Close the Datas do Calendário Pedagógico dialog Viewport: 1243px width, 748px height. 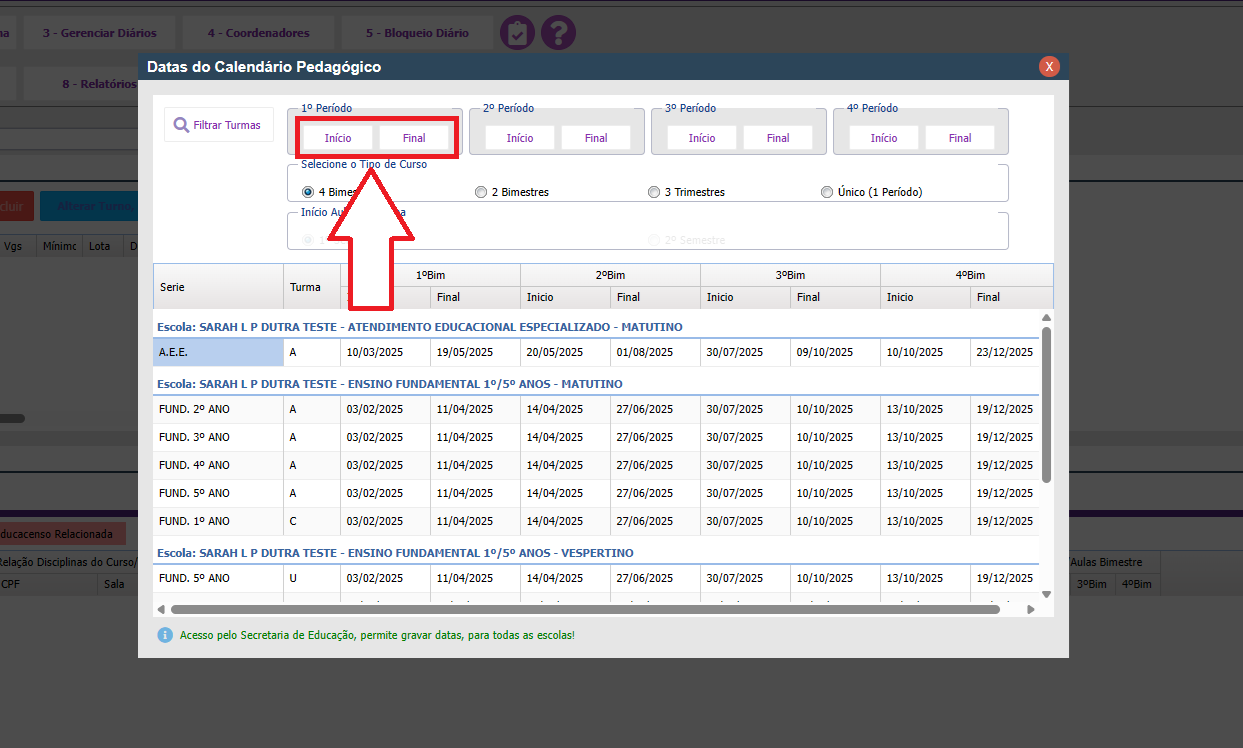tap(1049, 67)
